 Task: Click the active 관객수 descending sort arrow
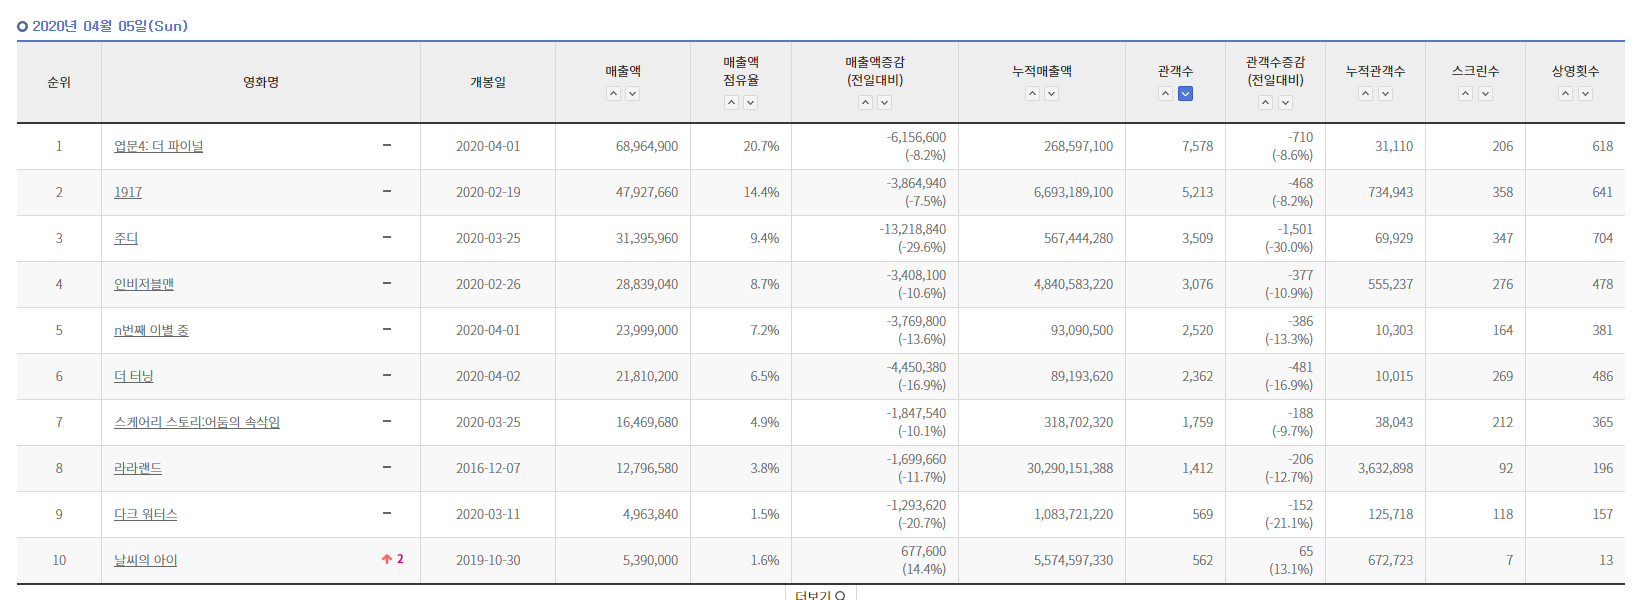click(1185, 94)
